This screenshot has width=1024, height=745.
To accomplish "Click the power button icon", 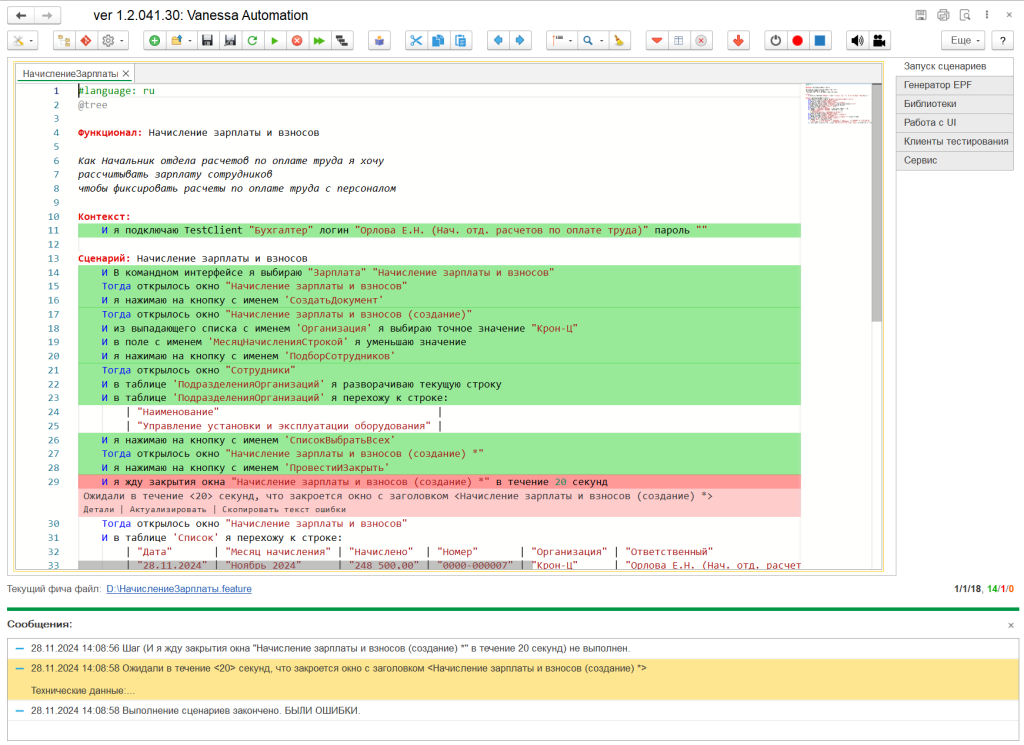I will [775, 41].
